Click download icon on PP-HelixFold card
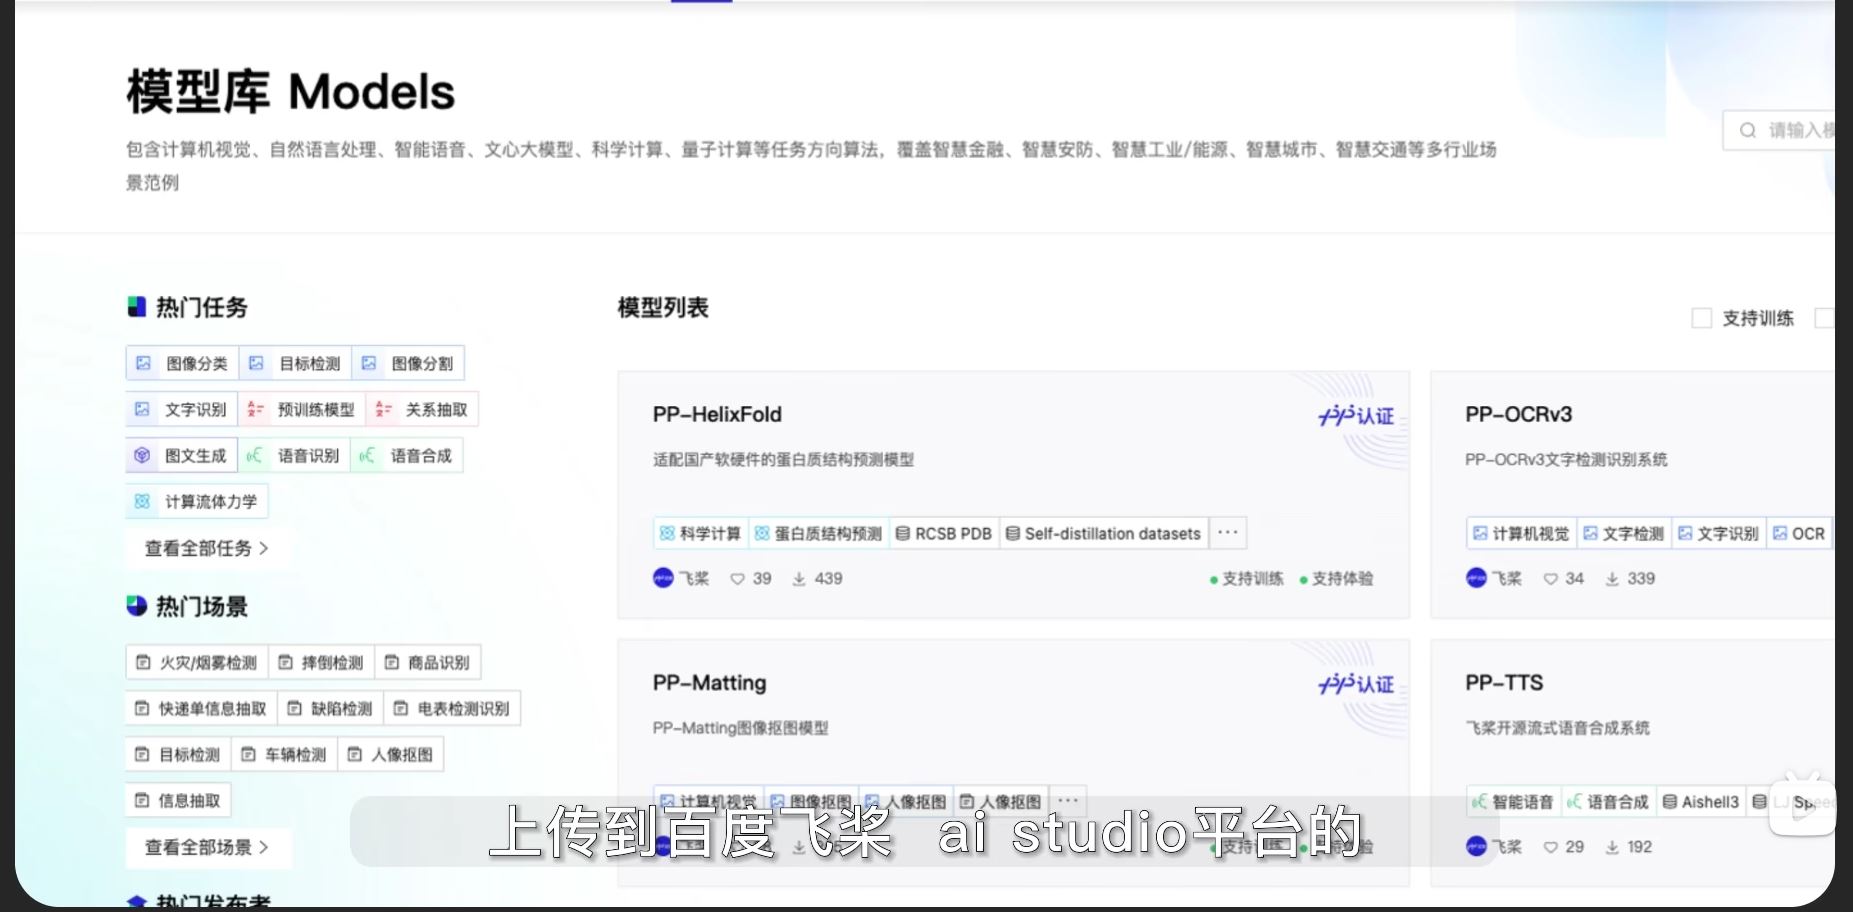This screenshot has width=1853, height=912. click(799, 578)
